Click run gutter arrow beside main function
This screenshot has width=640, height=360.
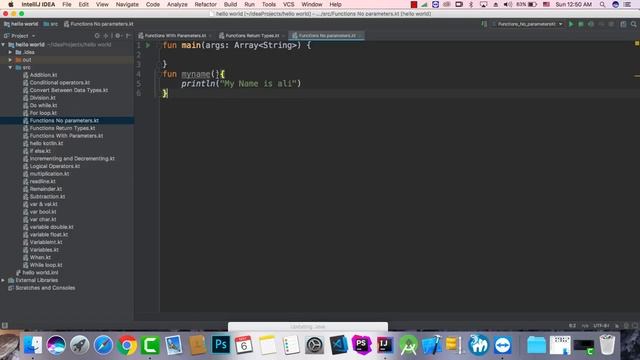tap(148, 45)
